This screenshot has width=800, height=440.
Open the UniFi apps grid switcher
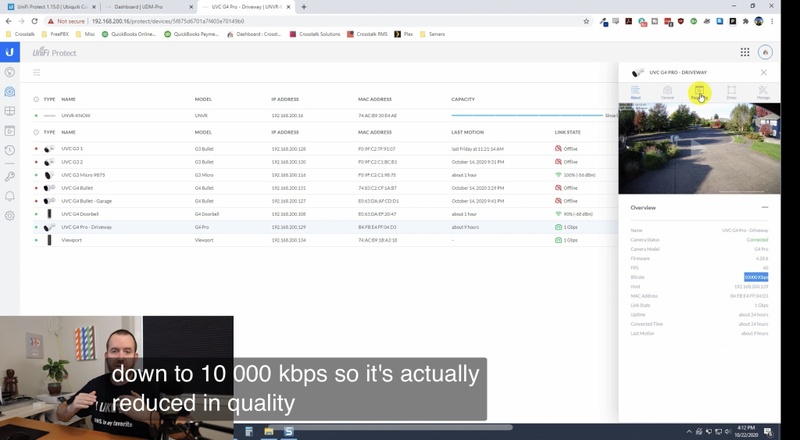point(745,52)
